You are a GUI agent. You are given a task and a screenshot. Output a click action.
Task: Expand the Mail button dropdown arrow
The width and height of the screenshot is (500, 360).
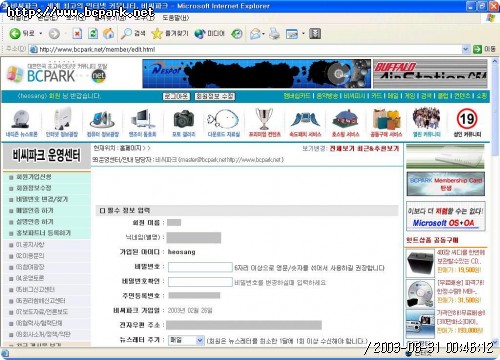[x=263, y=33]
